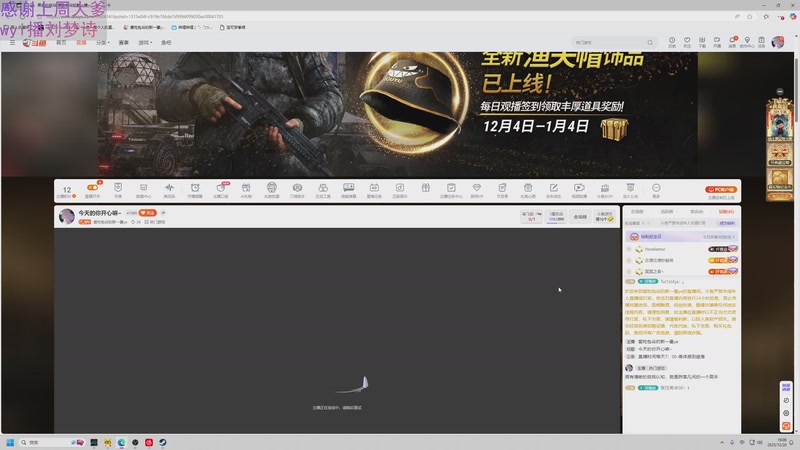Open the publish update pencil icon
Viewport: 800px width, 450px height.
pyautogui.click(x=554, y=188)
